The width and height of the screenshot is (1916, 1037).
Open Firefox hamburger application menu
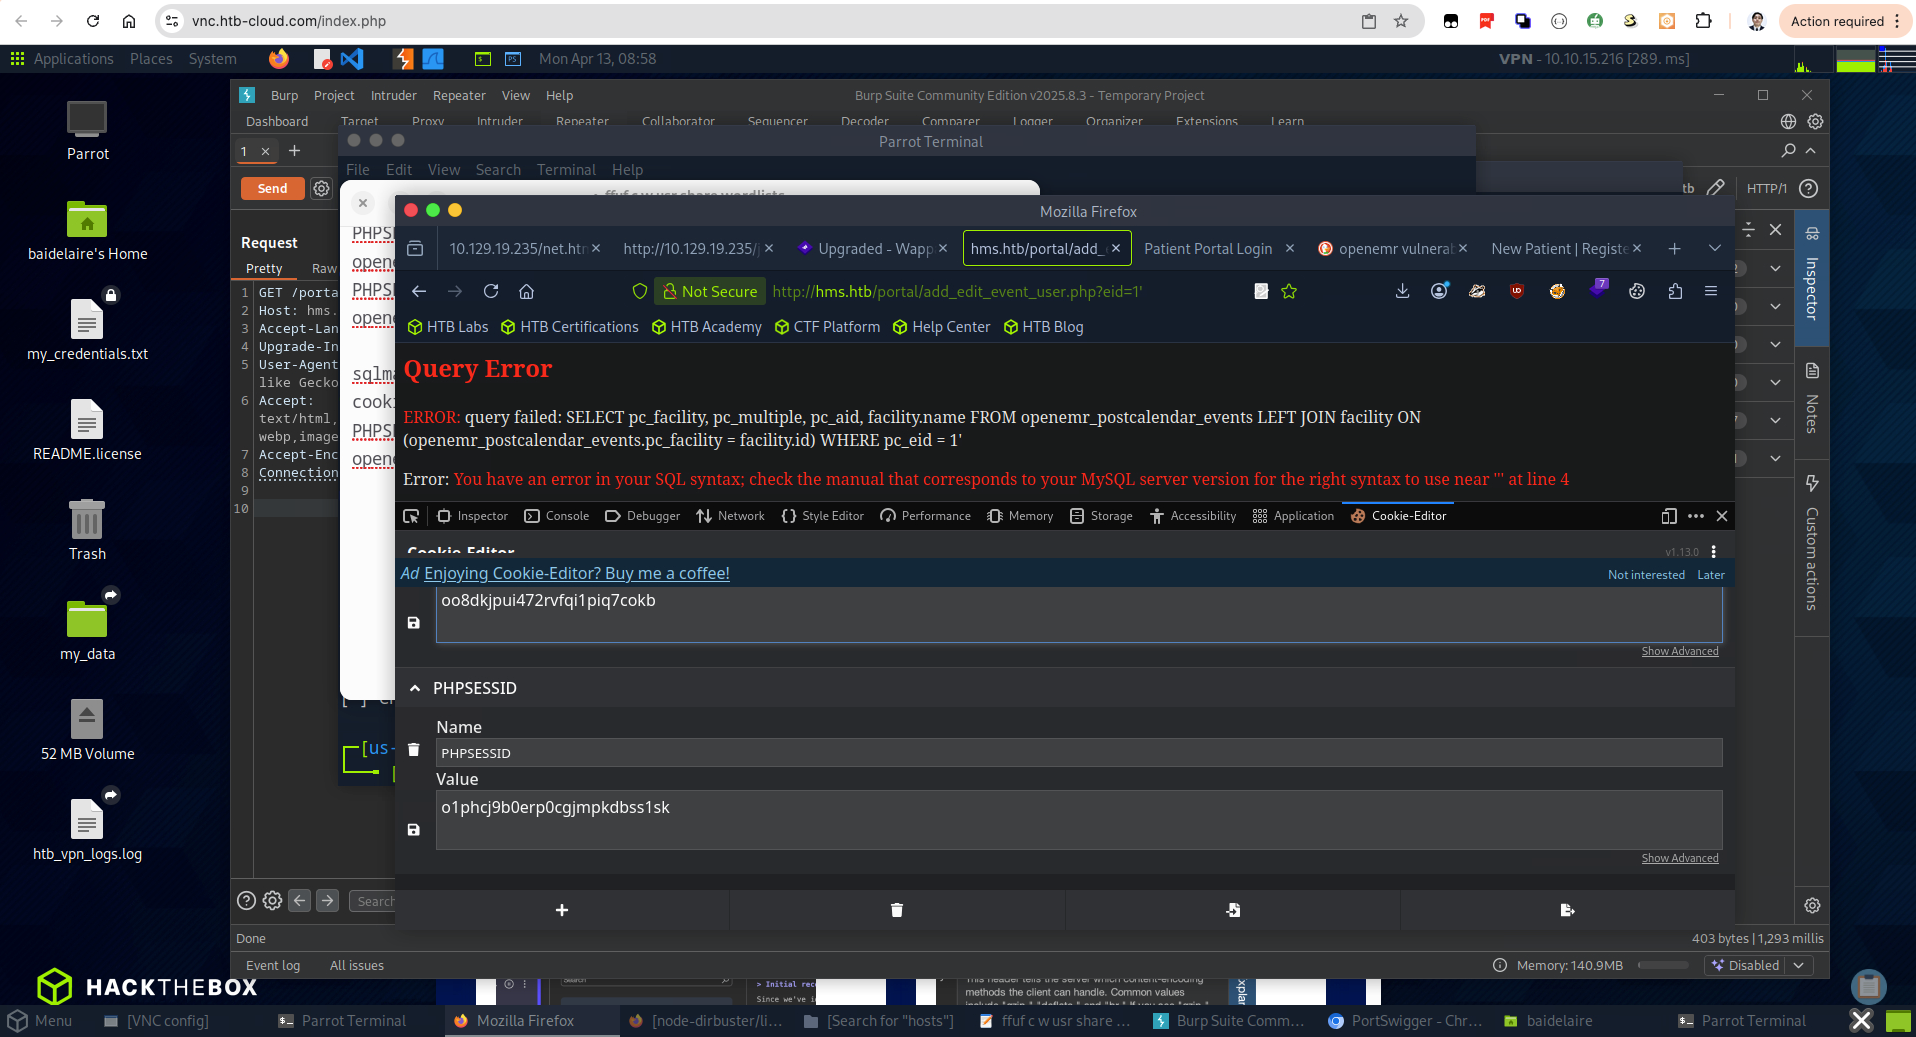point(1711,291)
